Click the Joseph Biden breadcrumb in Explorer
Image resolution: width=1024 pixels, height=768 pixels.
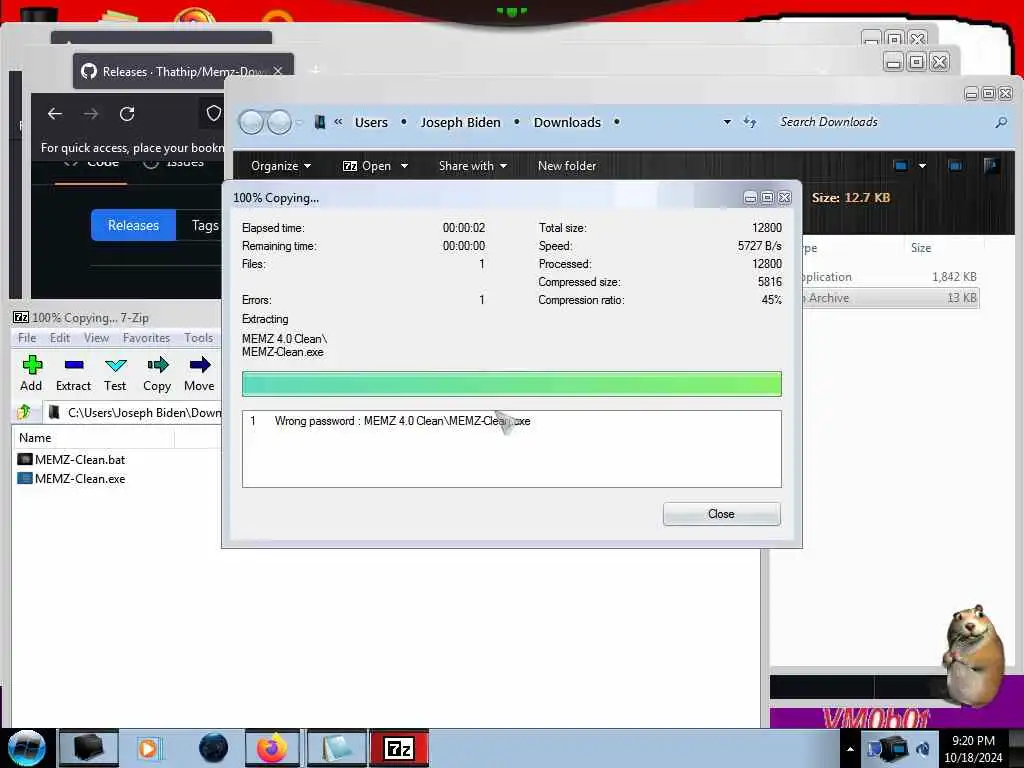coord(460,122)
